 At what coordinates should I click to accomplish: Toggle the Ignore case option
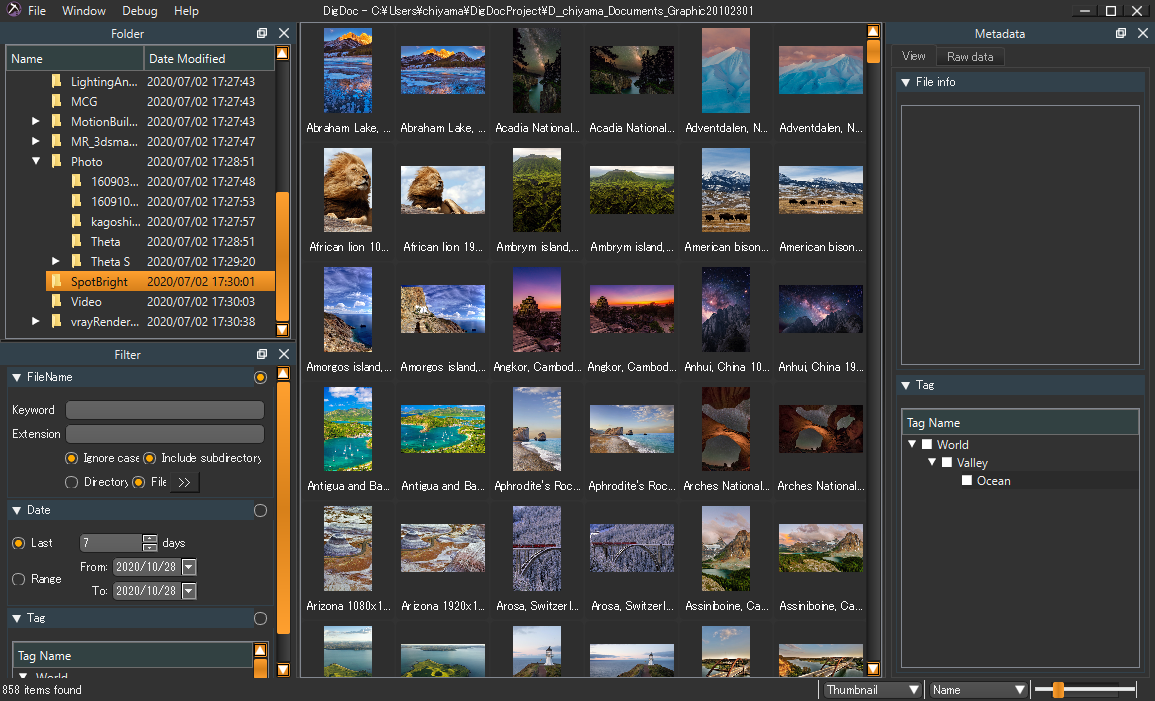(x=71, y=458)
